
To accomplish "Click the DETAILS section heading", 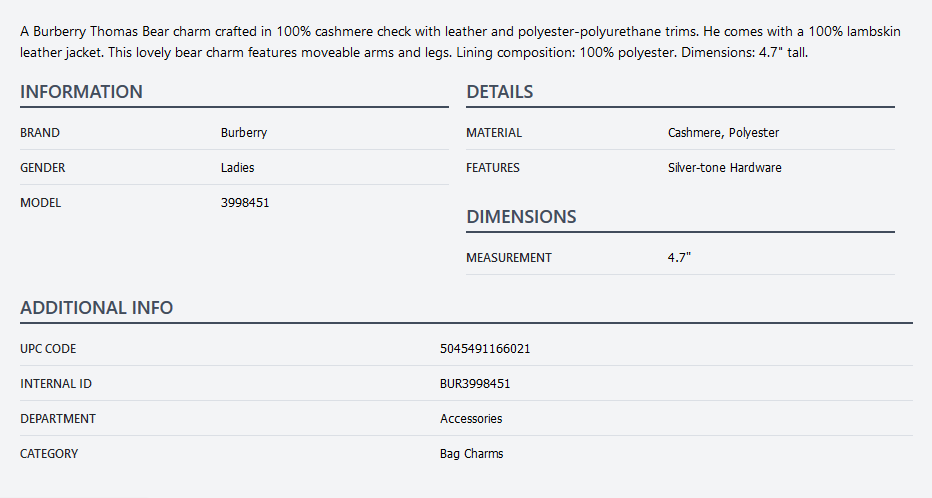I will [x=499, y=92].
